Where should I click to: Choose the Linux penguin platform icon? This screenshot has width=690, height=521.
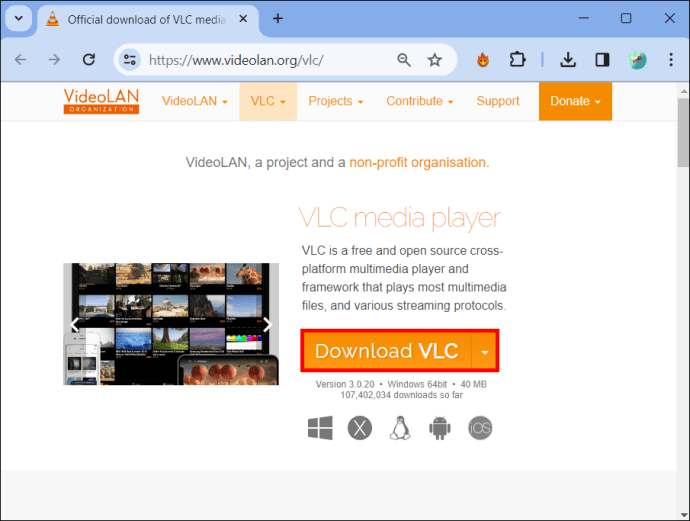point(400,428)
